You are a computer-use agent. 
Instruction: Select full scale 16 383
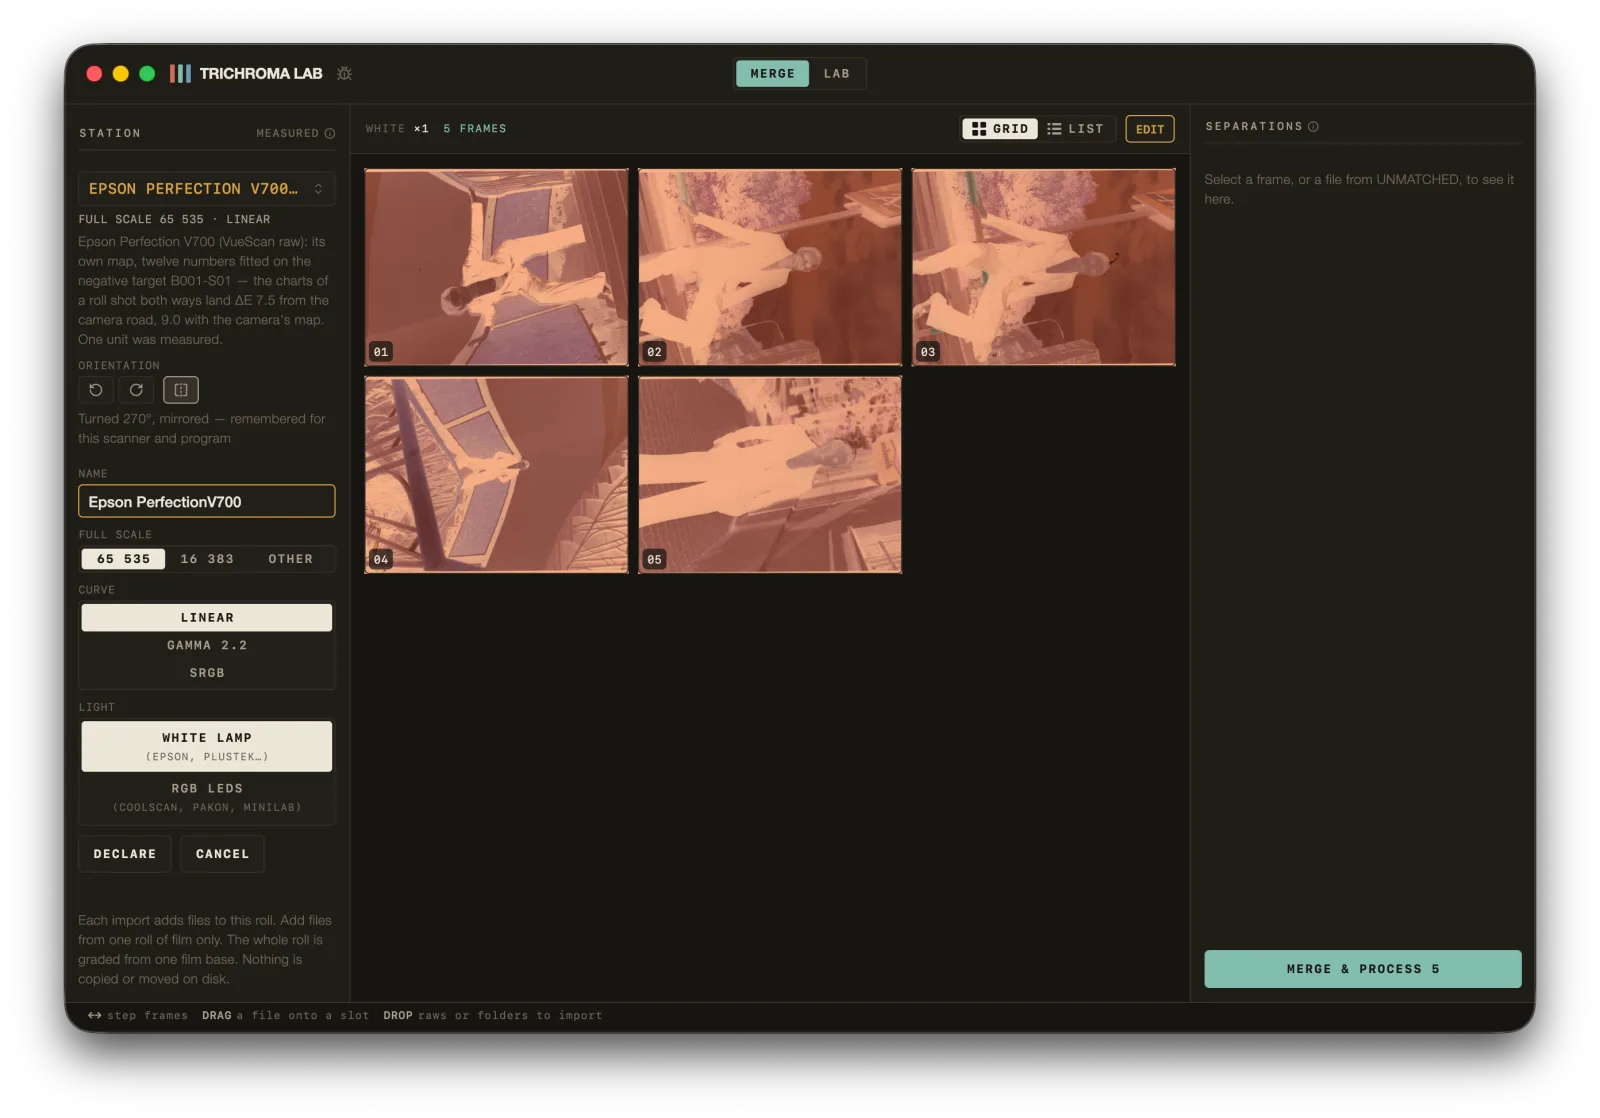(207, 559)
